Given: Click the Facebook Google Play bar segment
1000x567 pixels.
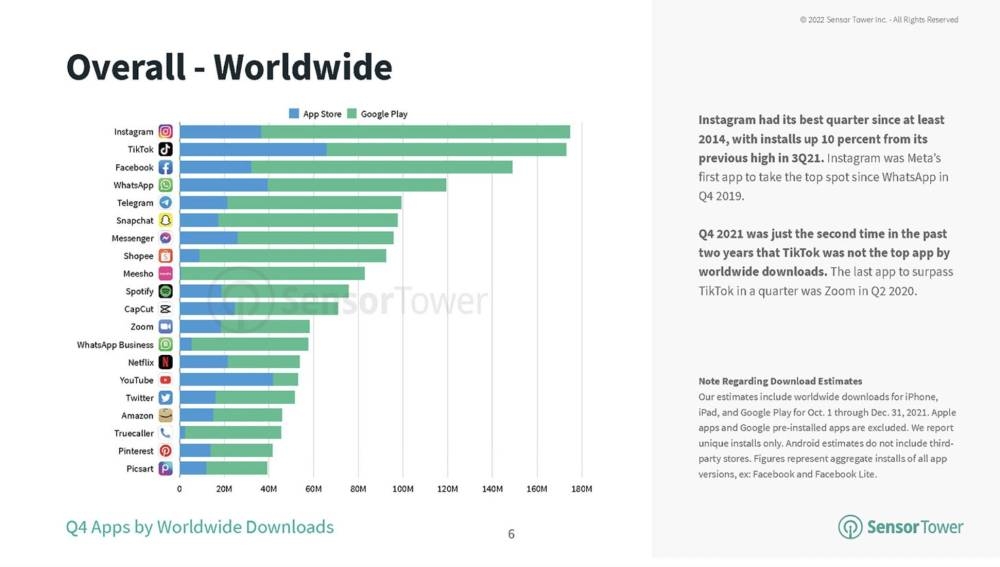Looking at the screenshot, I should (381, 167).
